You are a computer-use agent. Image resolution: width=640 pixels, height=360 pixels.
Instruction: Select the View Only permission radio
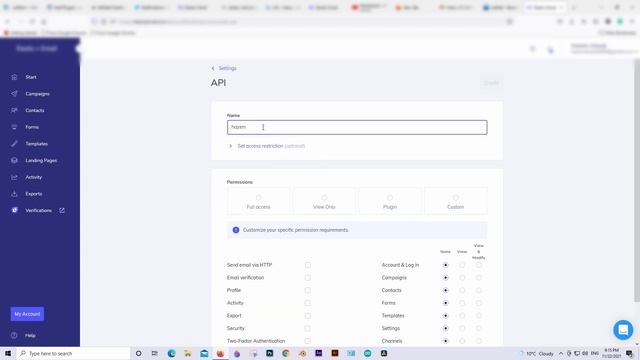[324, 198]
